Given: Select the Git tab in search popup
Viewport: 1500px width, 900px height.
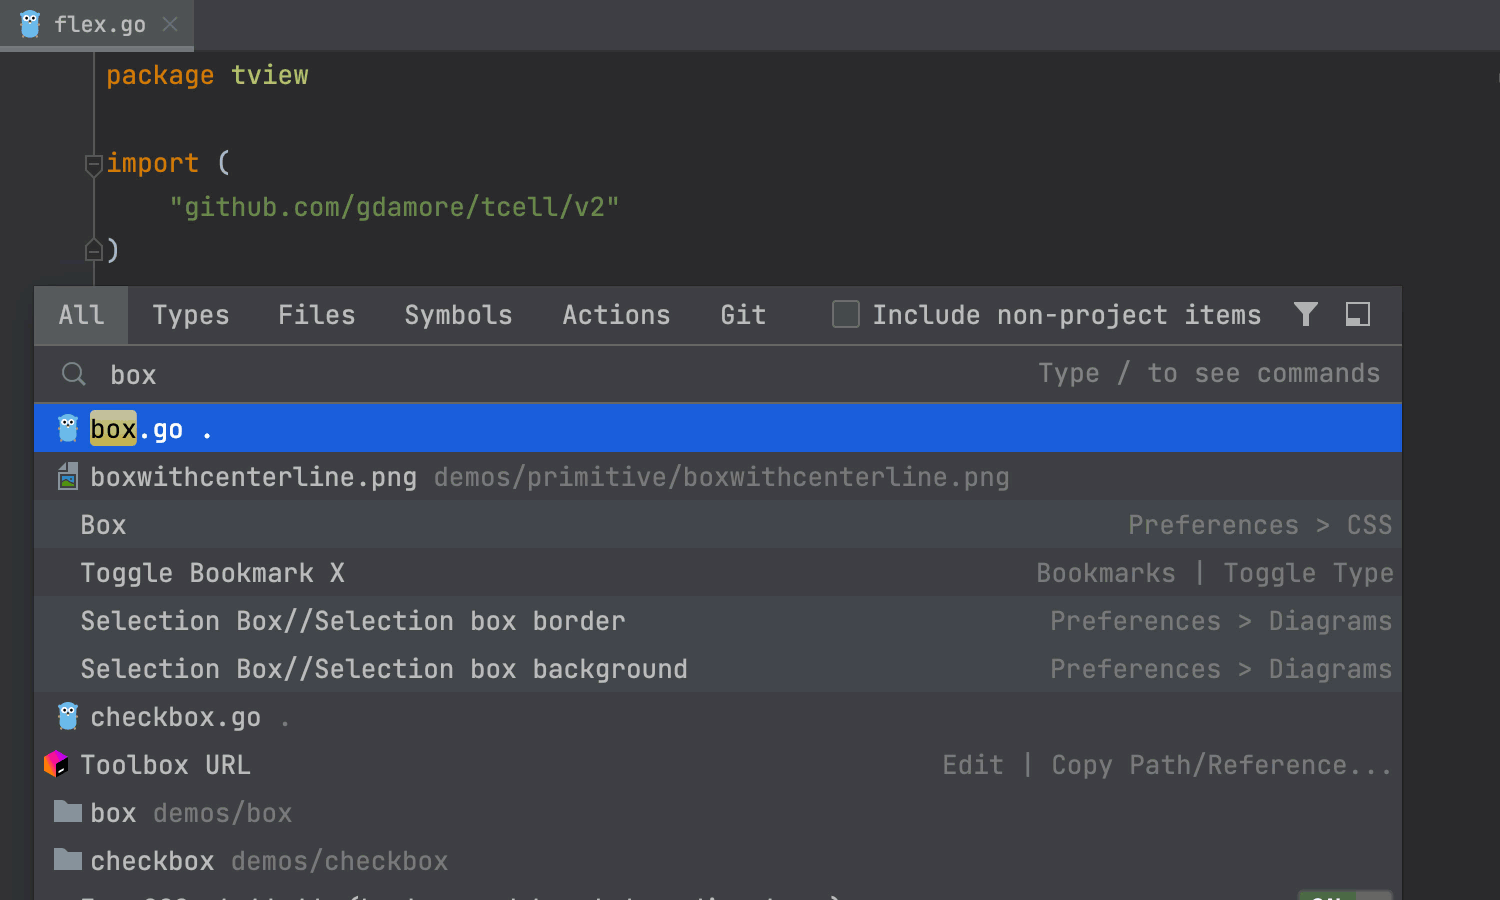Looking at the screenshot, I should pyautogui.click(x=743, y=316).
